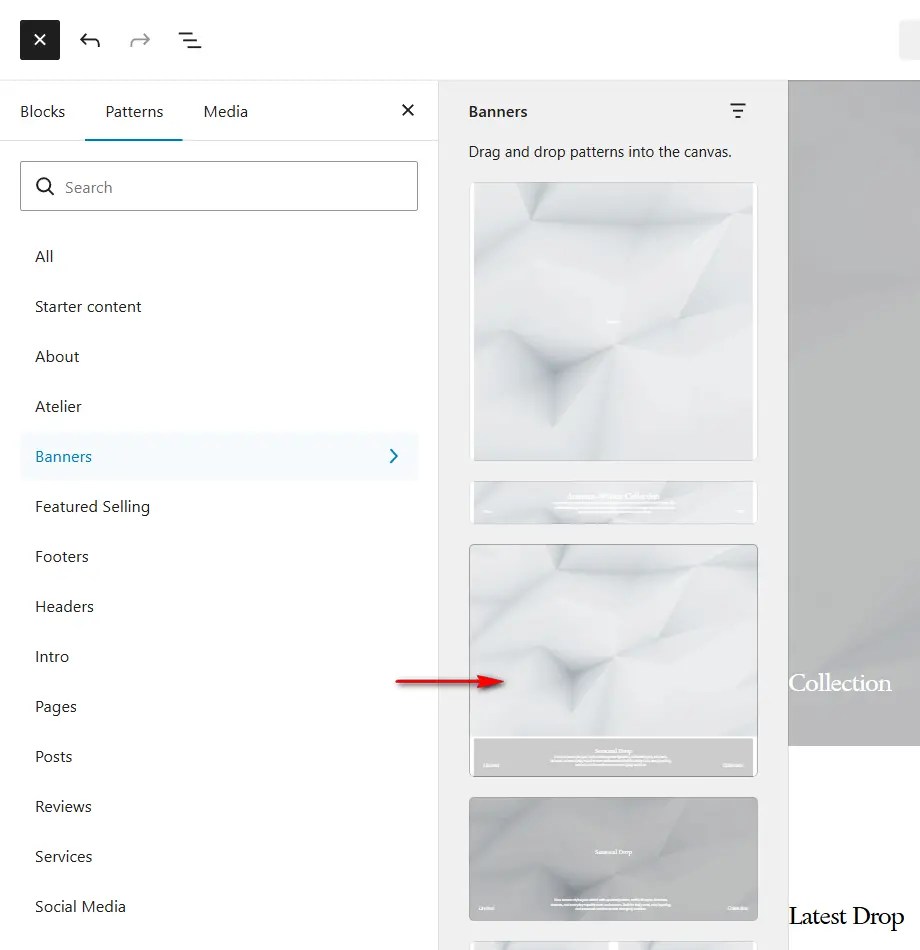
Task: Open the document overview list view
Action: point(190,40)
